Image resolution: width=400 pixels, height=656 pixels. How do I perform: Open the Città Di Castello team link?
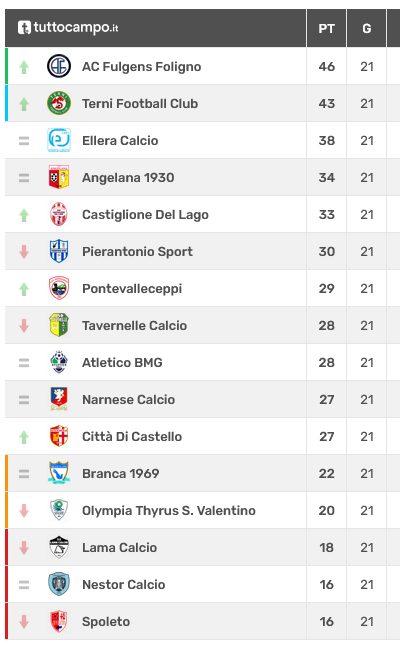click(132, 436)
